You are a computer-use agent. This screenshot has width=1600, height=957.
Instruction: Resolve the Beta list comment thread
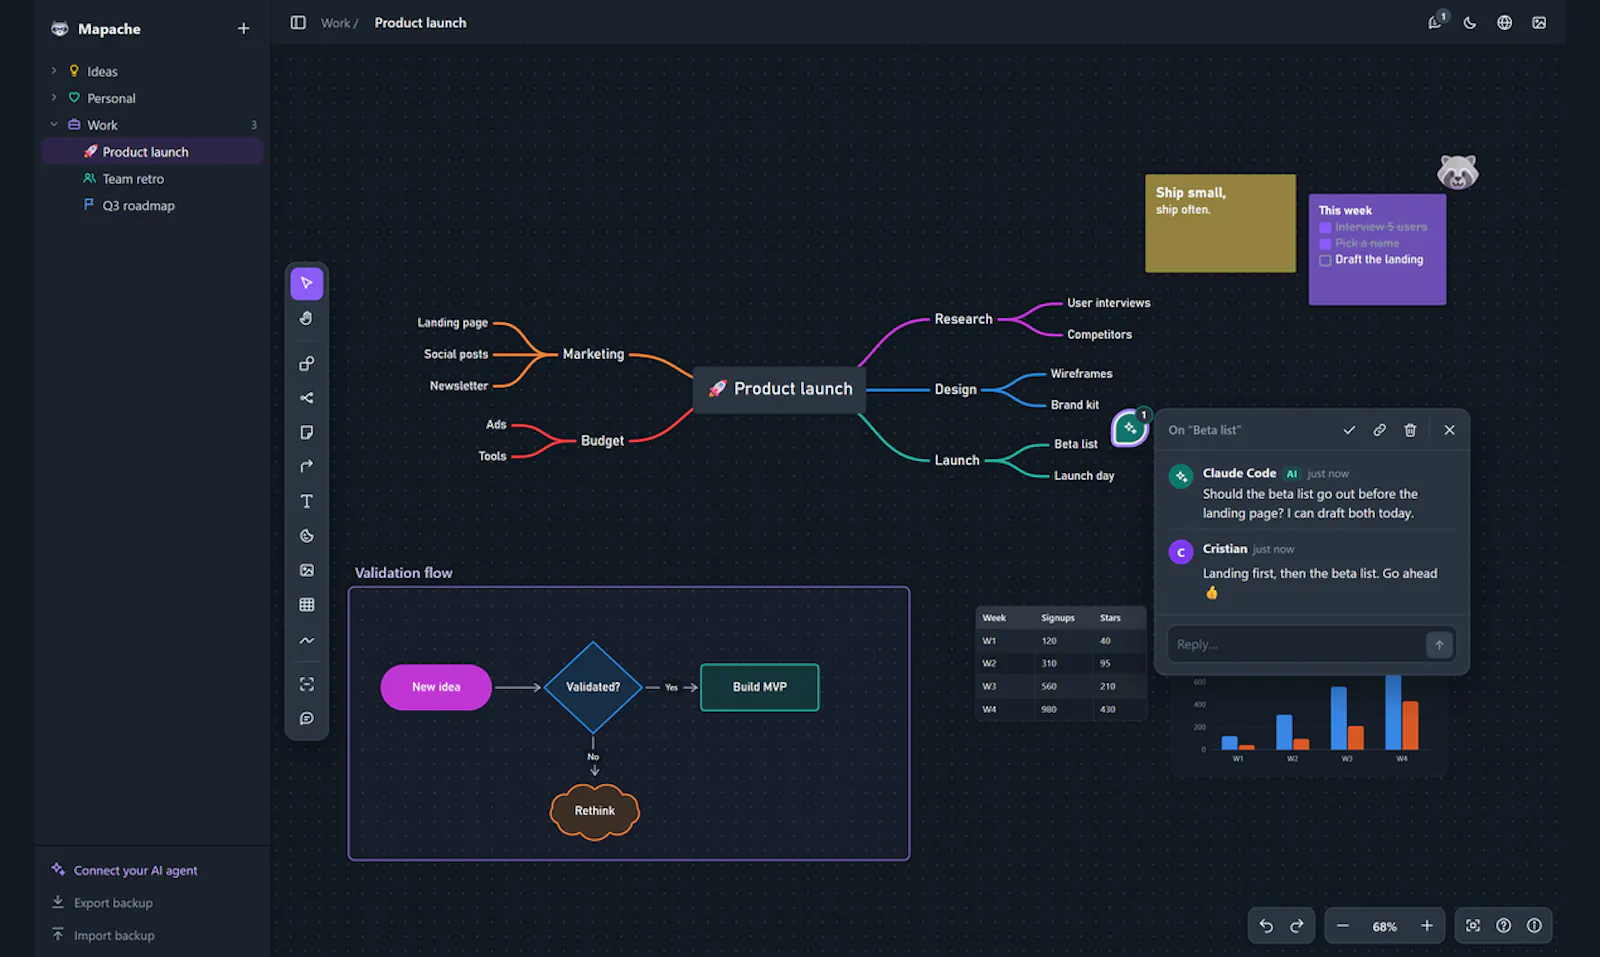[x=1349, y=430]
